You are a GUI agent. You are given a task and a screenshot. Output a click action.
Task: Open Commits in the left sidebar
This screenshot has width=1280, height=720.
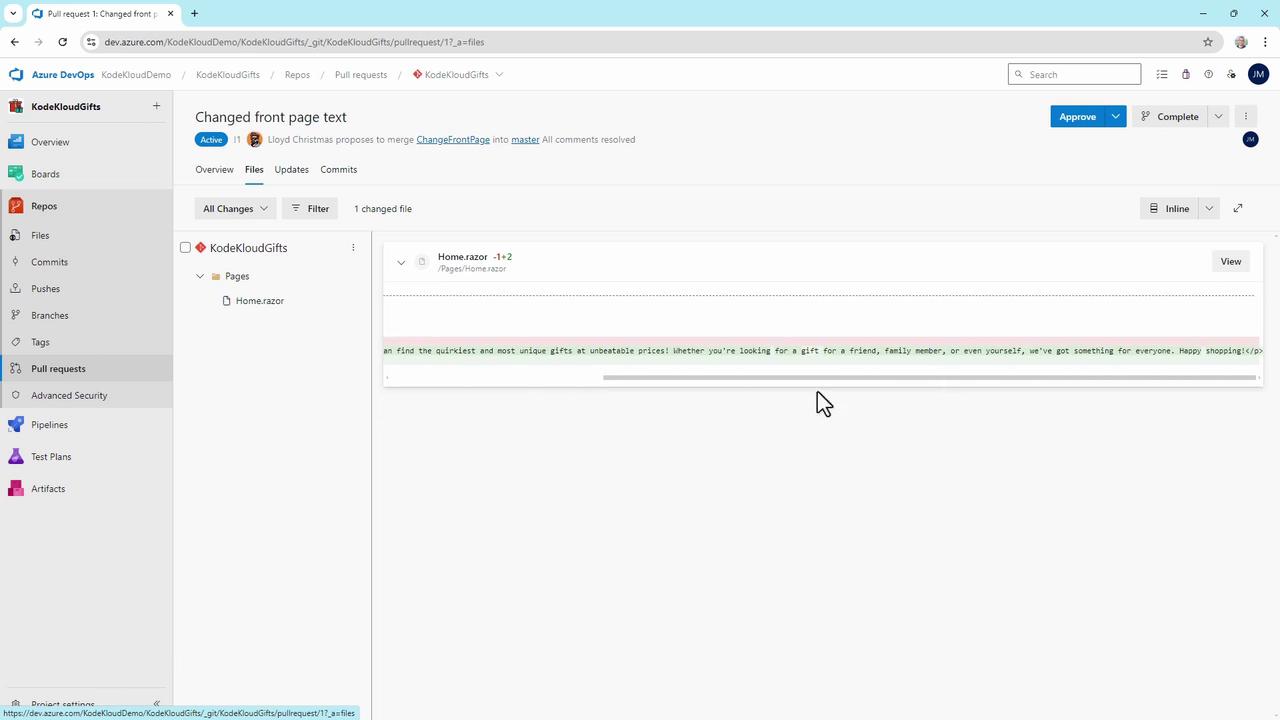click(x=49, y=262)
